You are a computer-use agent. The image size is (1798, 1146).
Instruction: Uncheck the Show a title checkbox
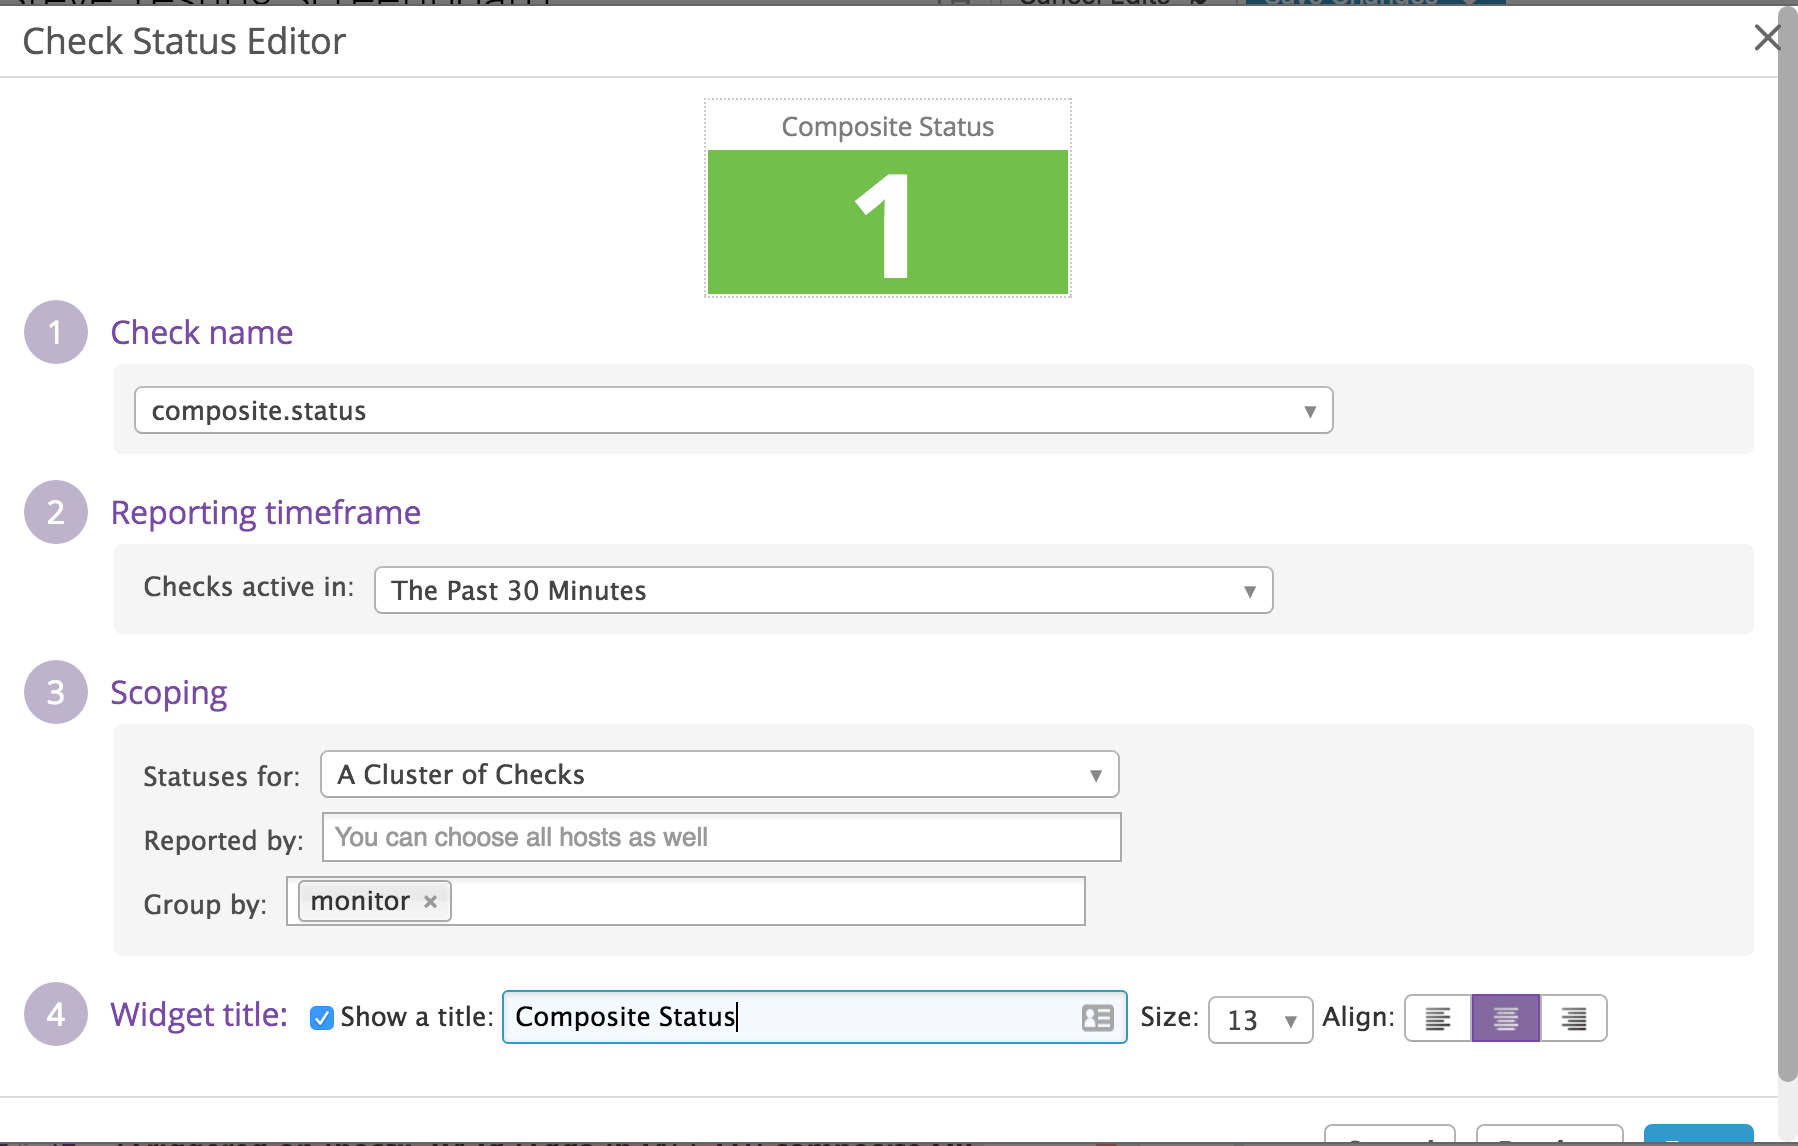point(322,1018)
